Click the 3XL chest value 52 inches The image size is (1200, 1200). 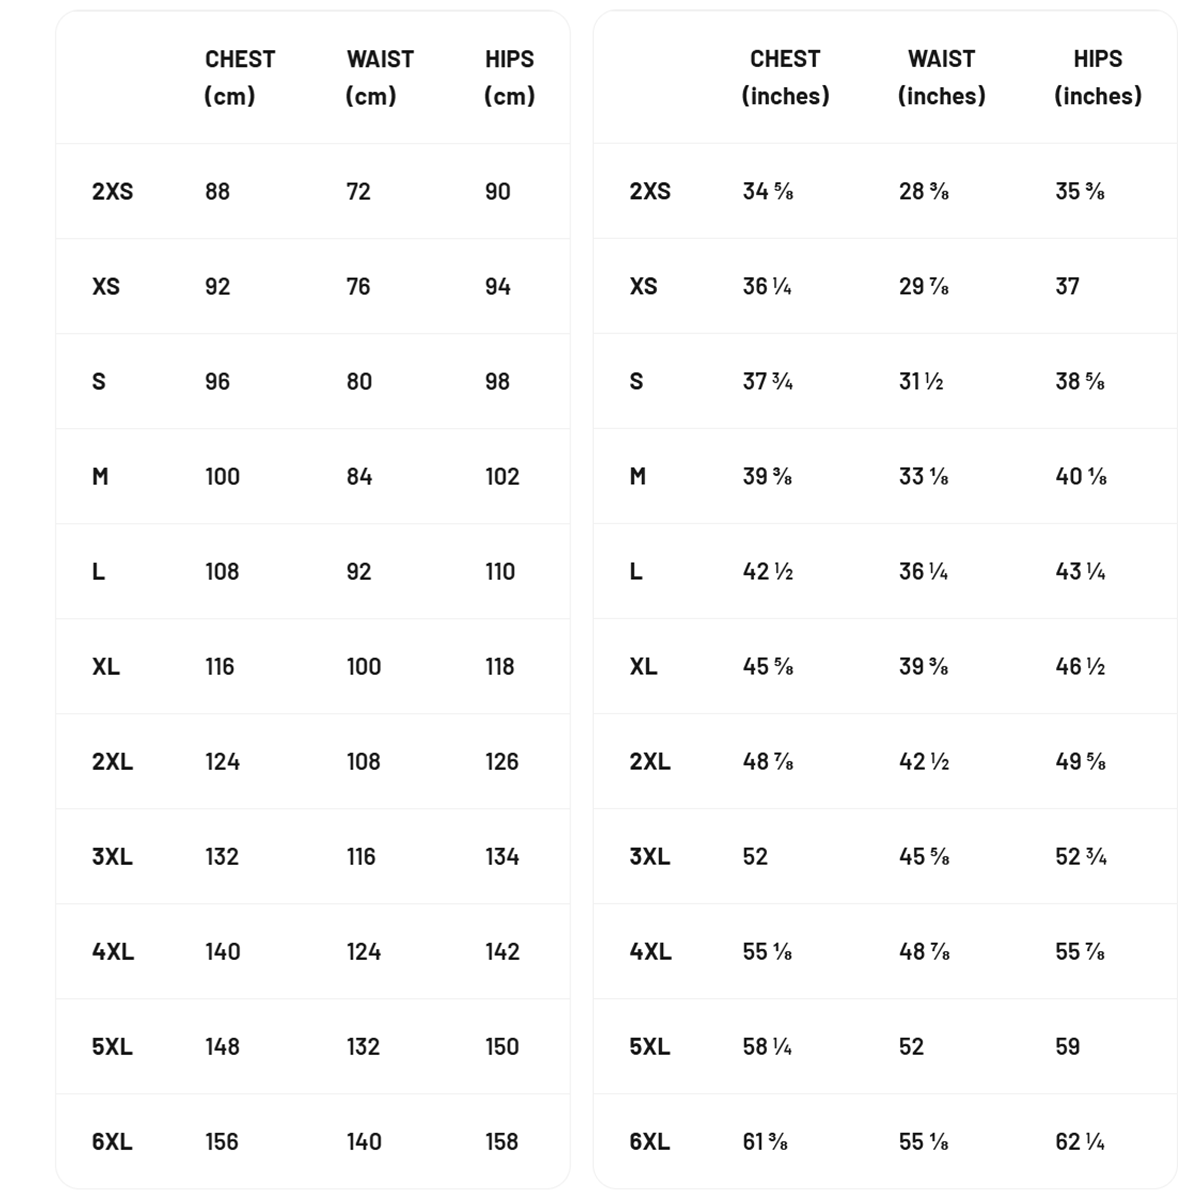pyautogui.click(x=755, y=856)
